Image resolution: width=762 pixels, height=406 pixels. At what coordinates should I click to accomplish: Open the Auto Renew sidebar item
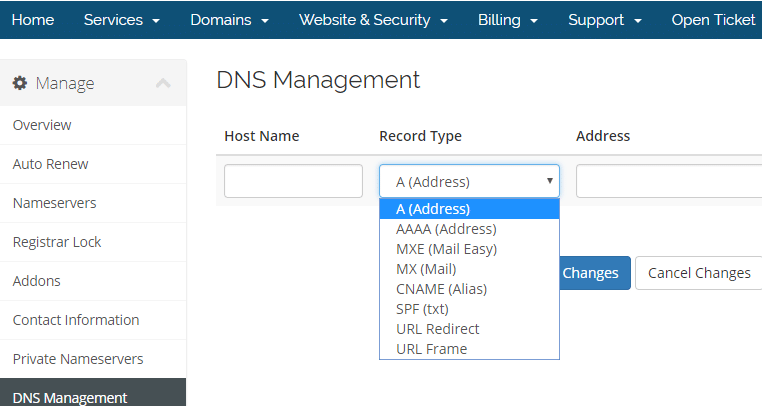click(x=50, y=164)
